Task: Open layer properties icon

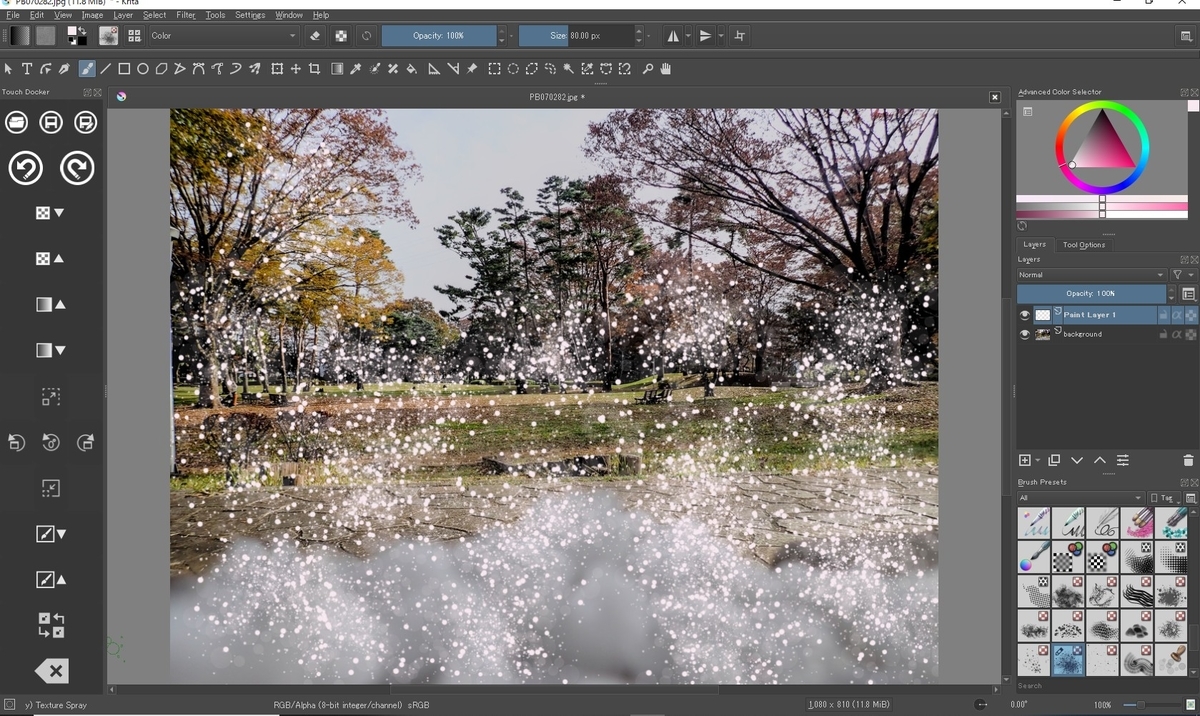Action: pos(1123,460)
